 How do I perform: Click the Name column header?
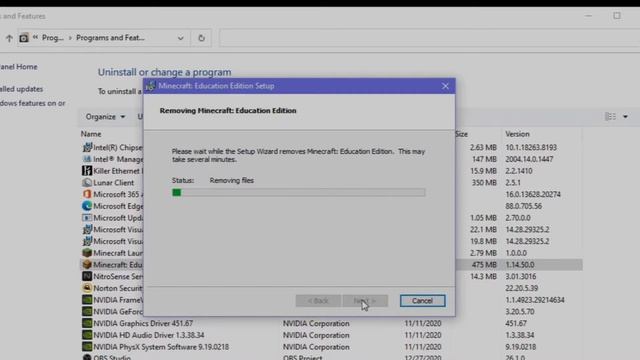pos(91,134)
